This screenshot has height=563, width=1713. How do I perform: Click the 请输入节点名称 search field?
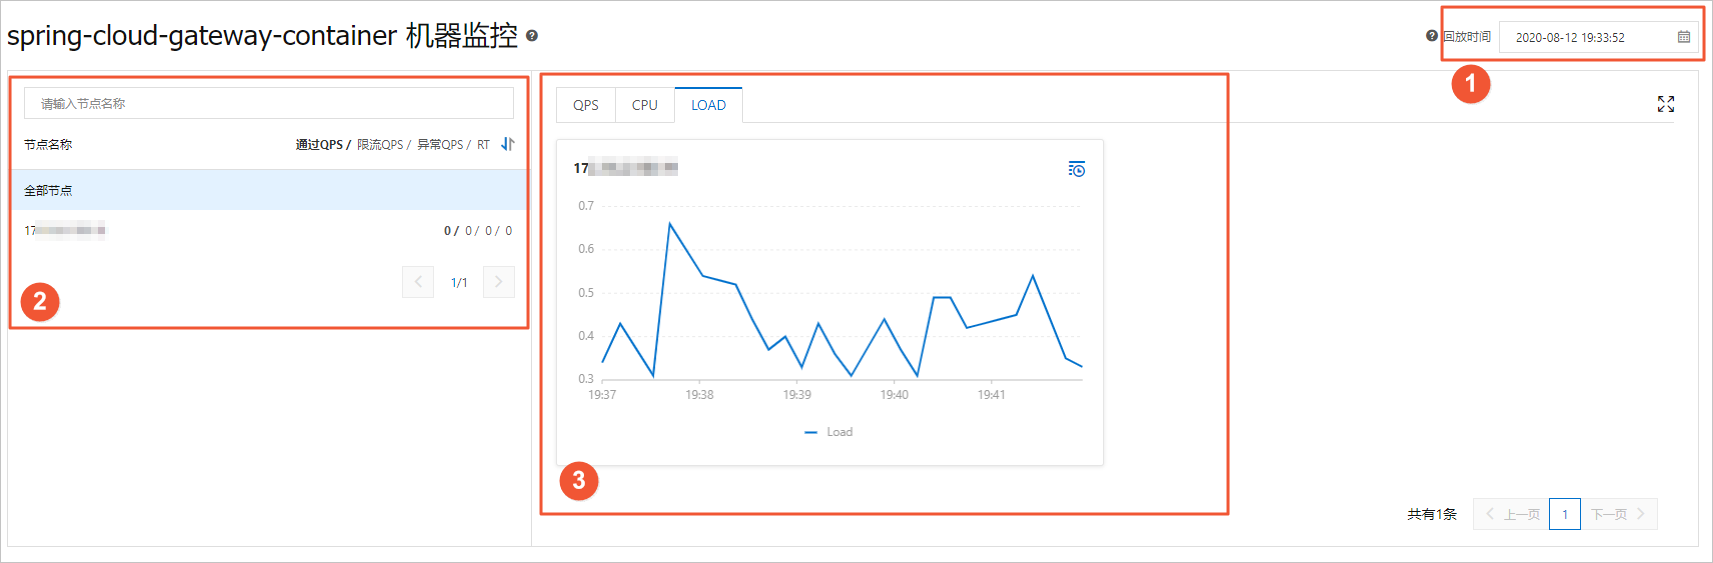click(x=269, y=103)
